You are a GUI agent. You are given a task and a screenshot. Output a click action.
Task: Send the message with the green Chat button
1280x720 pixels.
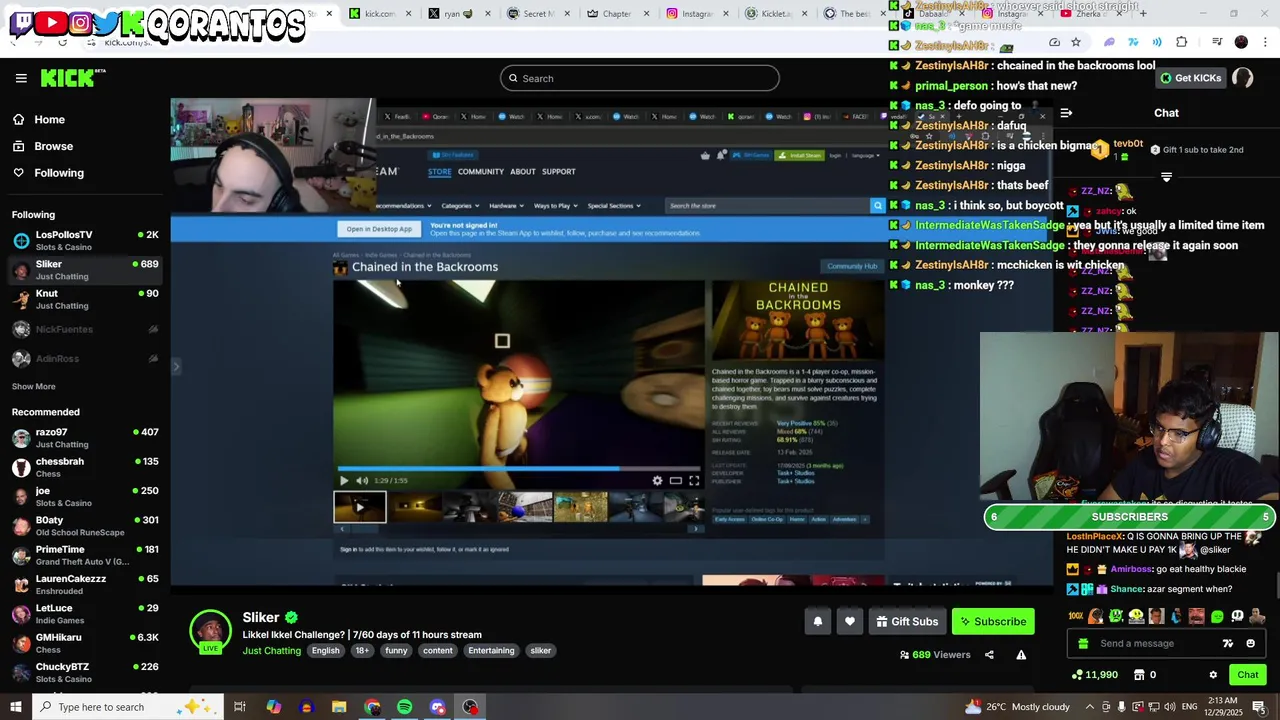[x=1247, y=675]
